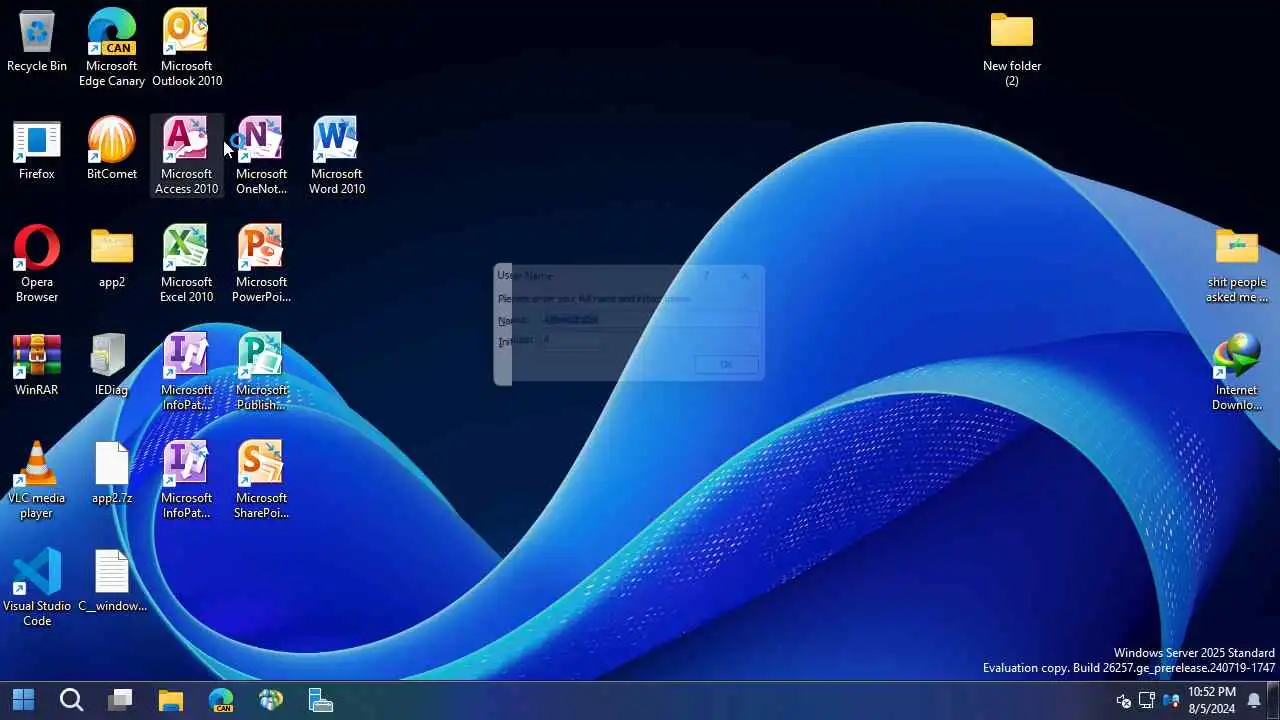Open the Windows Start menu

pyautogui.click(x=24, y=700)
